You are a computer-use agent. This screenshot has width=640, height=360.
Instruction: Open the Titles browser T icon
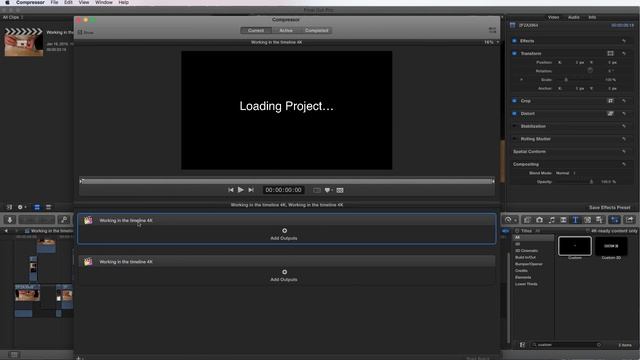coord(575,220)
